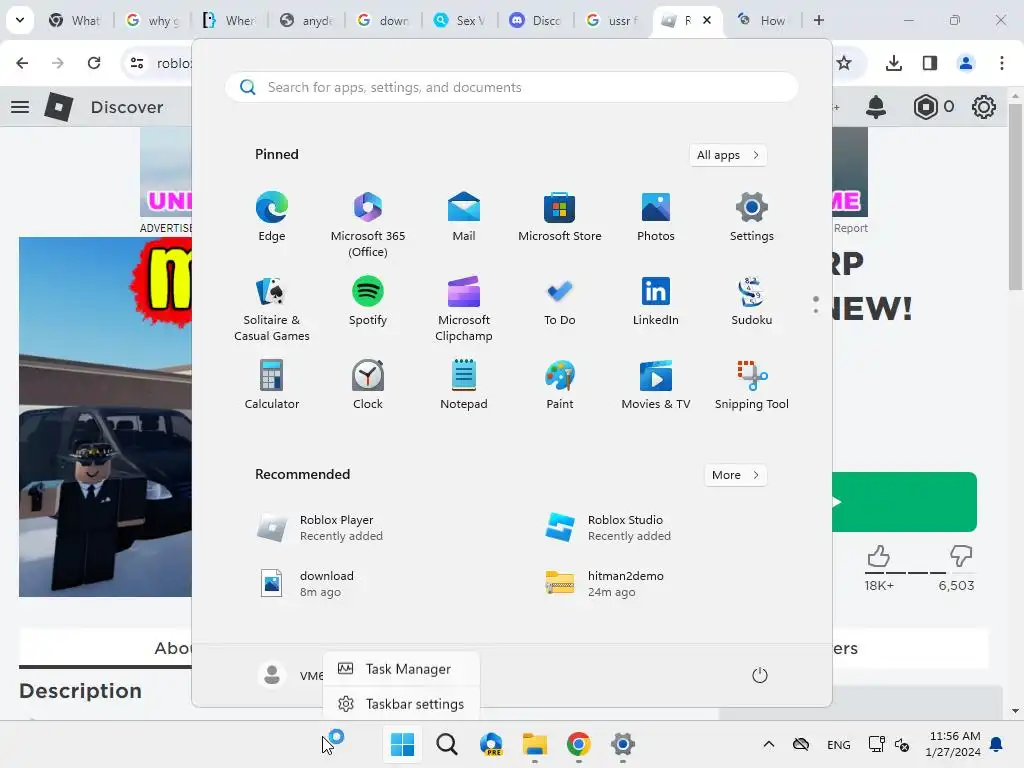Click the user account profile icon
The width and height of the screenshot is (1024, 768).
[x=272, y=675]
